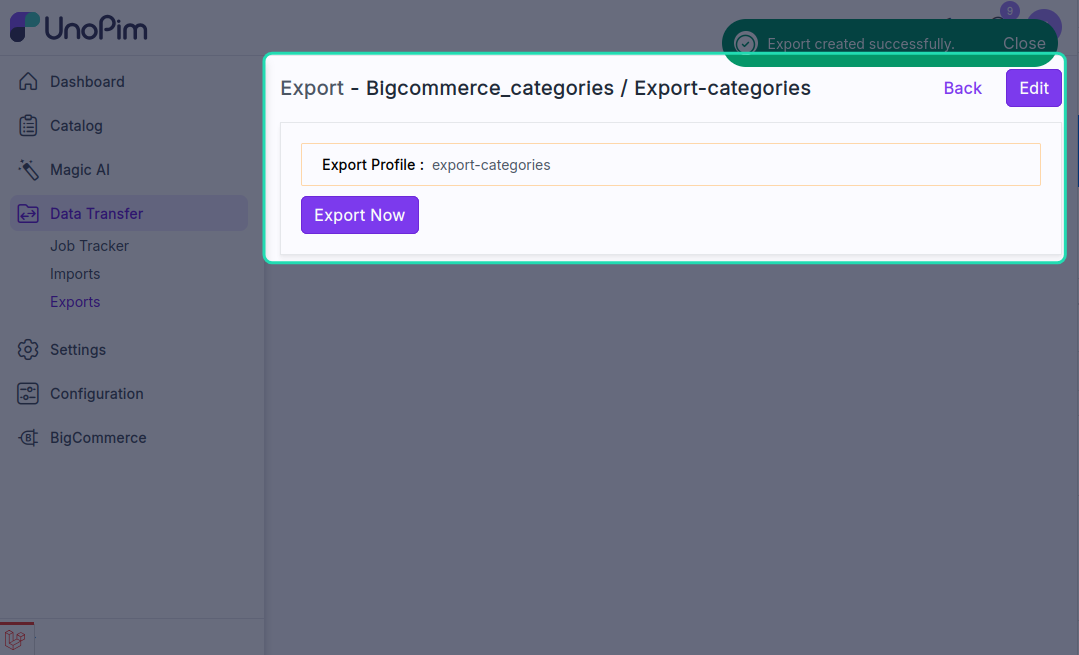The image size is (1079, 655).
Task: Click the Configuration sliders icon
Action: click(28, 394)
